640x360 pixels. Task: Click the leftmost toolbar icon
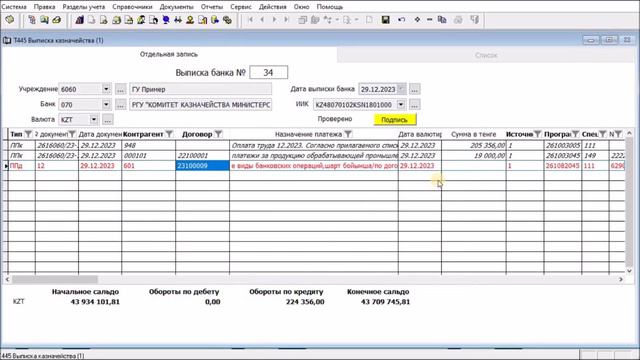pyautogui.click(x=10, y=20)
